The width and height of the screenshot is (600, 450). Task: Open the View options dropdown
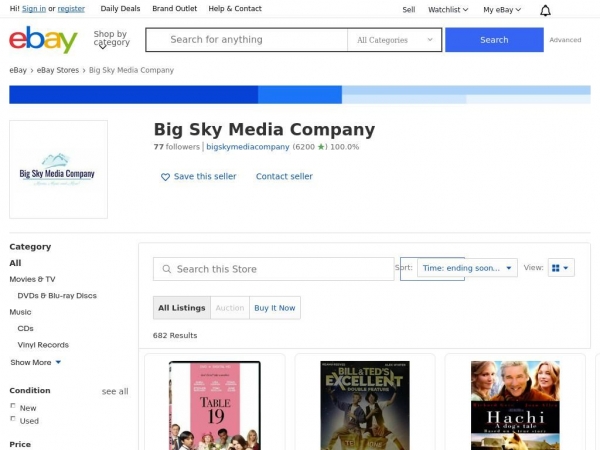pyautogui.click(x=561, y=268)
